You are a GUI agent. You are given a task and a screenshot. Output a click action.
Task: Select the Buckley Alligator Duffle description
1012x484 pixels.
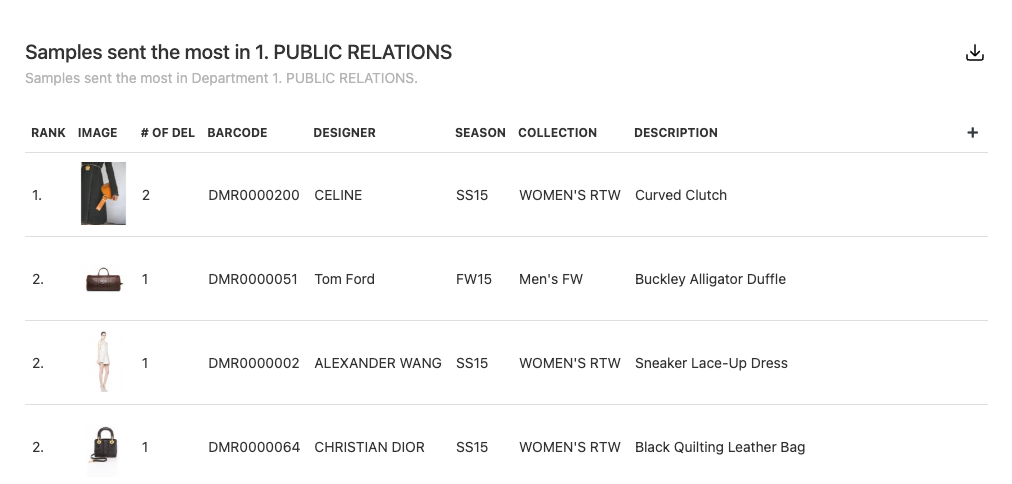coord(710,279)
